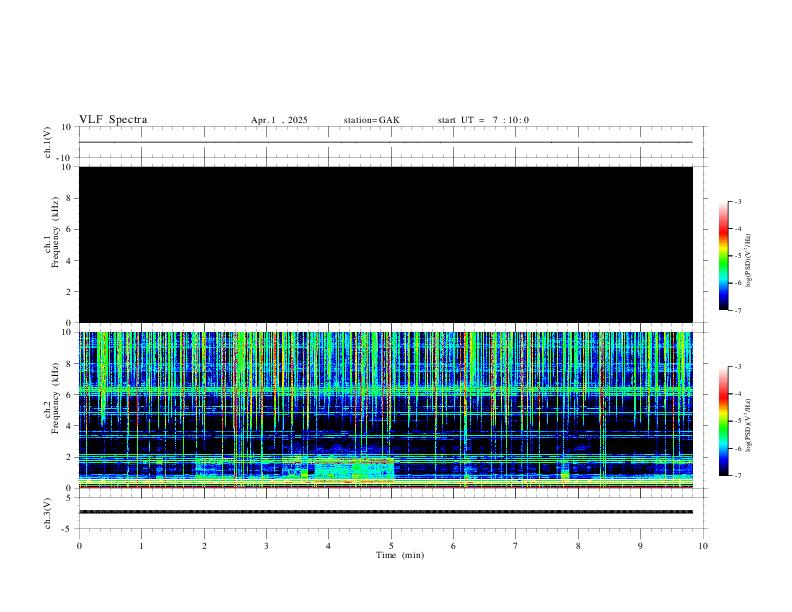The width and height of the screenshot is (792, 612).
Task: Click the "Time (min)" x-axis label
Action: tap(400, 555)
